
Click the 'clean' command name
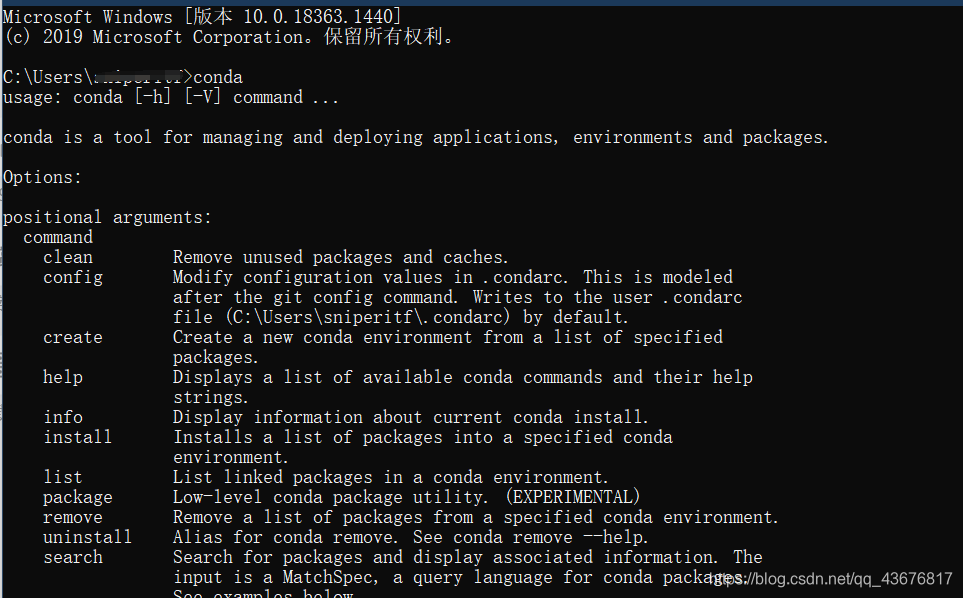[68, 257]
